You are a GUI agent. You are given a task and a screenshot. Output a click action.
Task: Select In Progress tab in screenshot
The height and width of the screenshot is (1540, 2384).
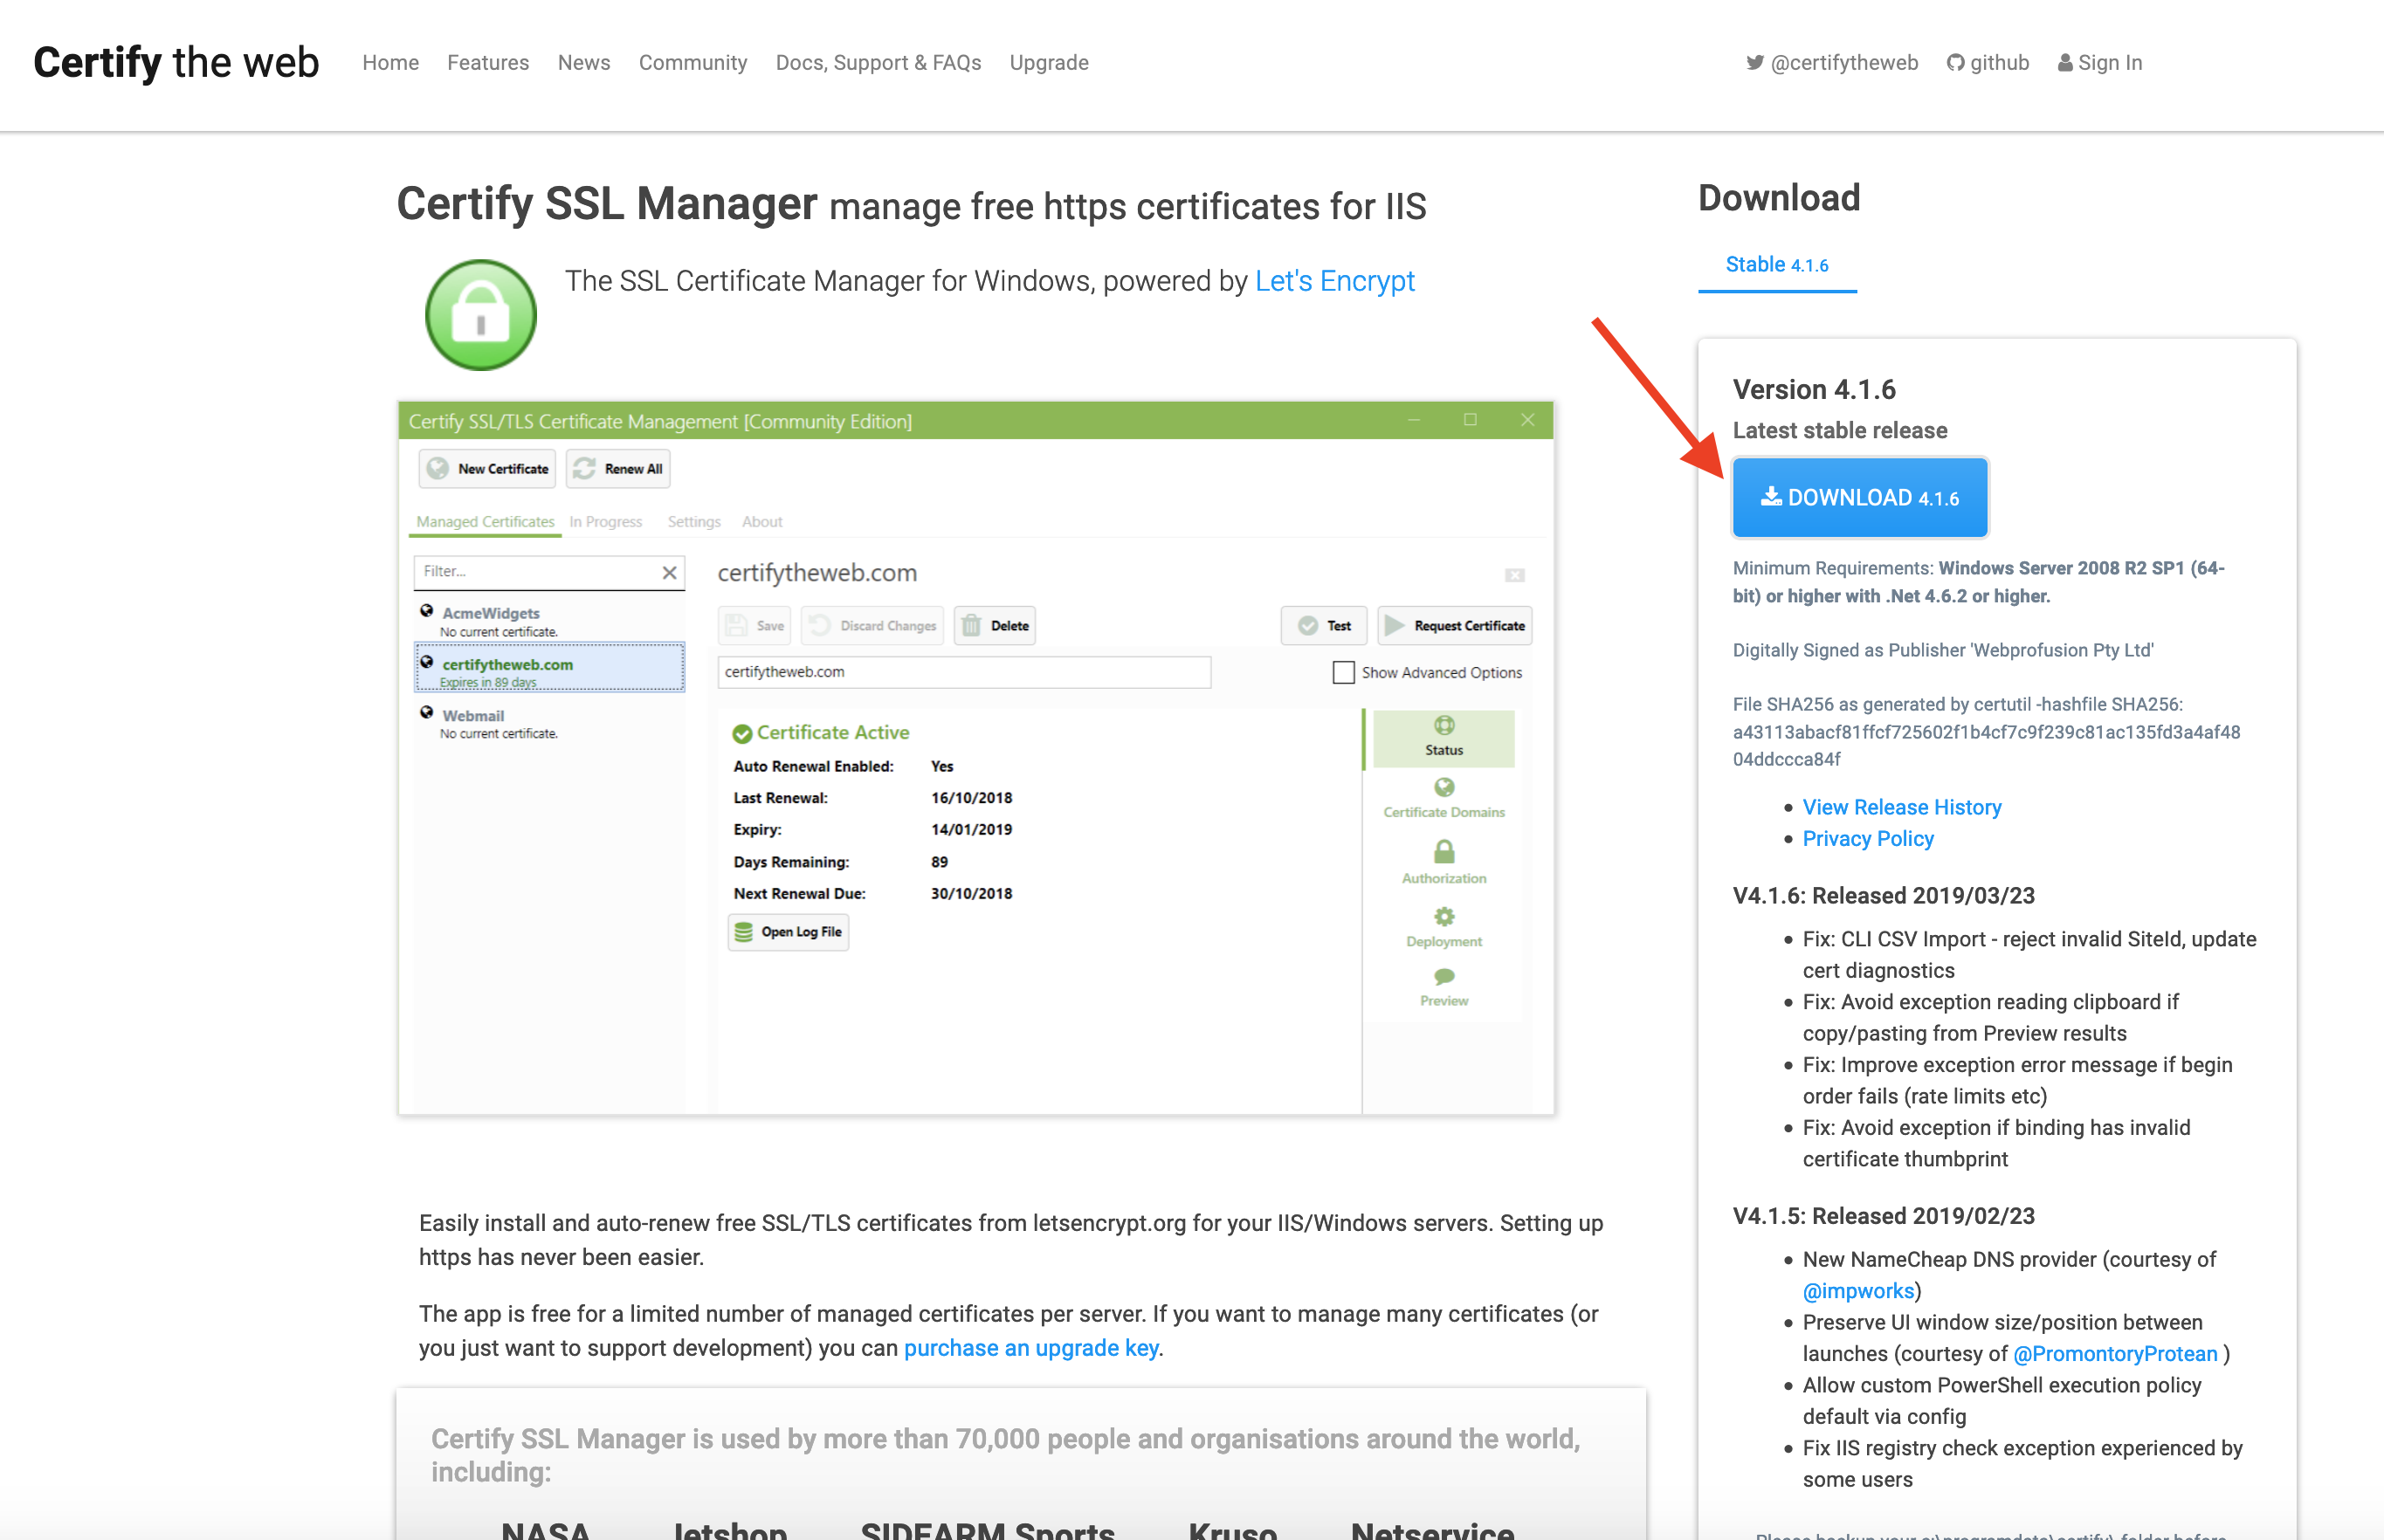(x=606, y=522)
